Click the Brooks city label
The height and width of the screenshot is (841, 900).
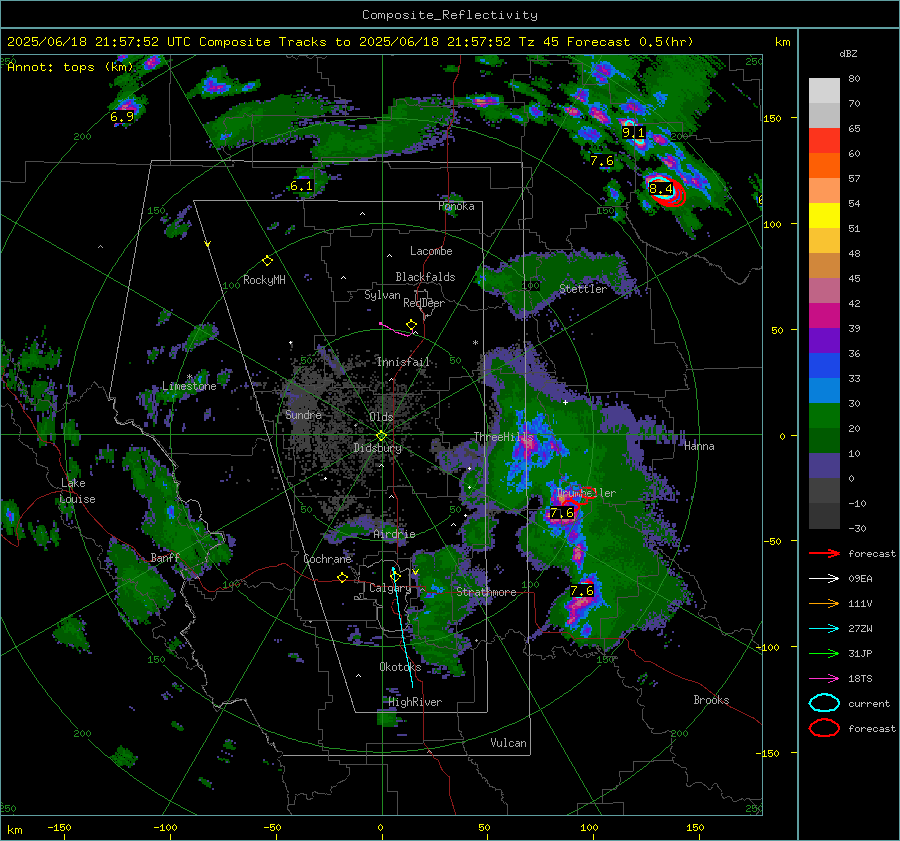[711, 700]
